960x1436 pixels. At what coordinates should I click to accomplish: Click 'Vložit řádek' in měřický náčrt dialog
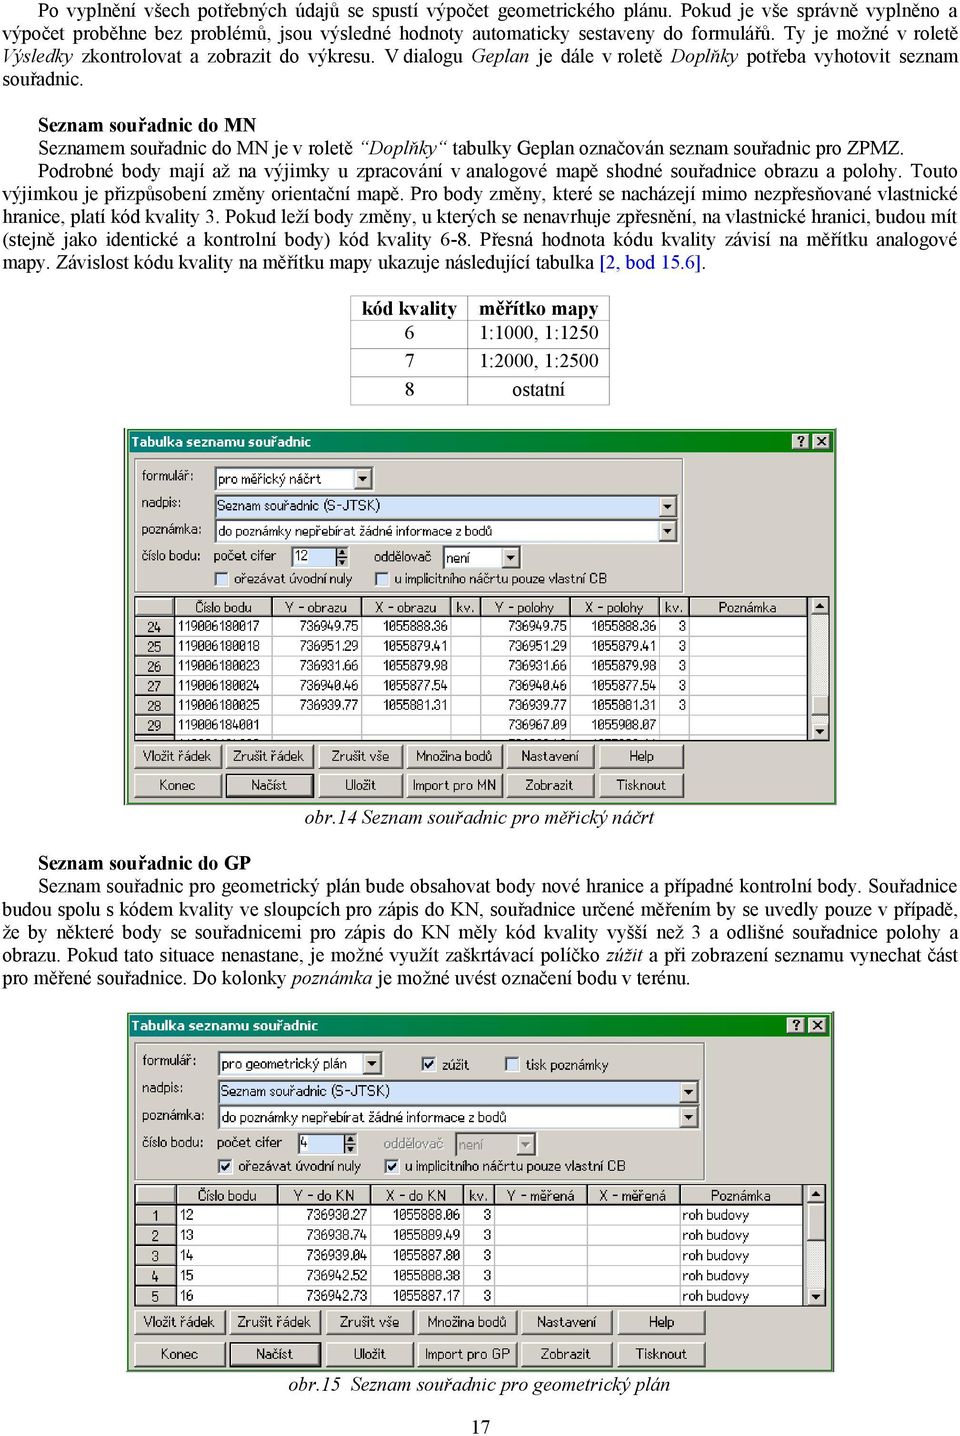pos(177,756)
